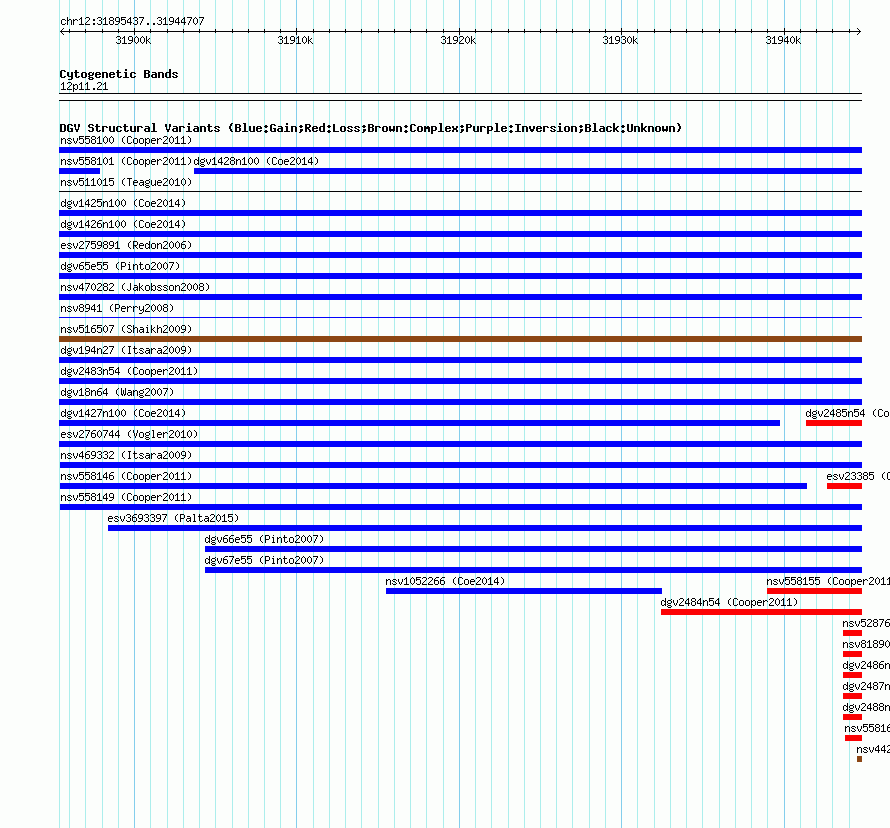Open the dgv1428n100 (Coe2014) variant
Image resolution: width=890 pixels, height=828 pixels.
[257, 161]
